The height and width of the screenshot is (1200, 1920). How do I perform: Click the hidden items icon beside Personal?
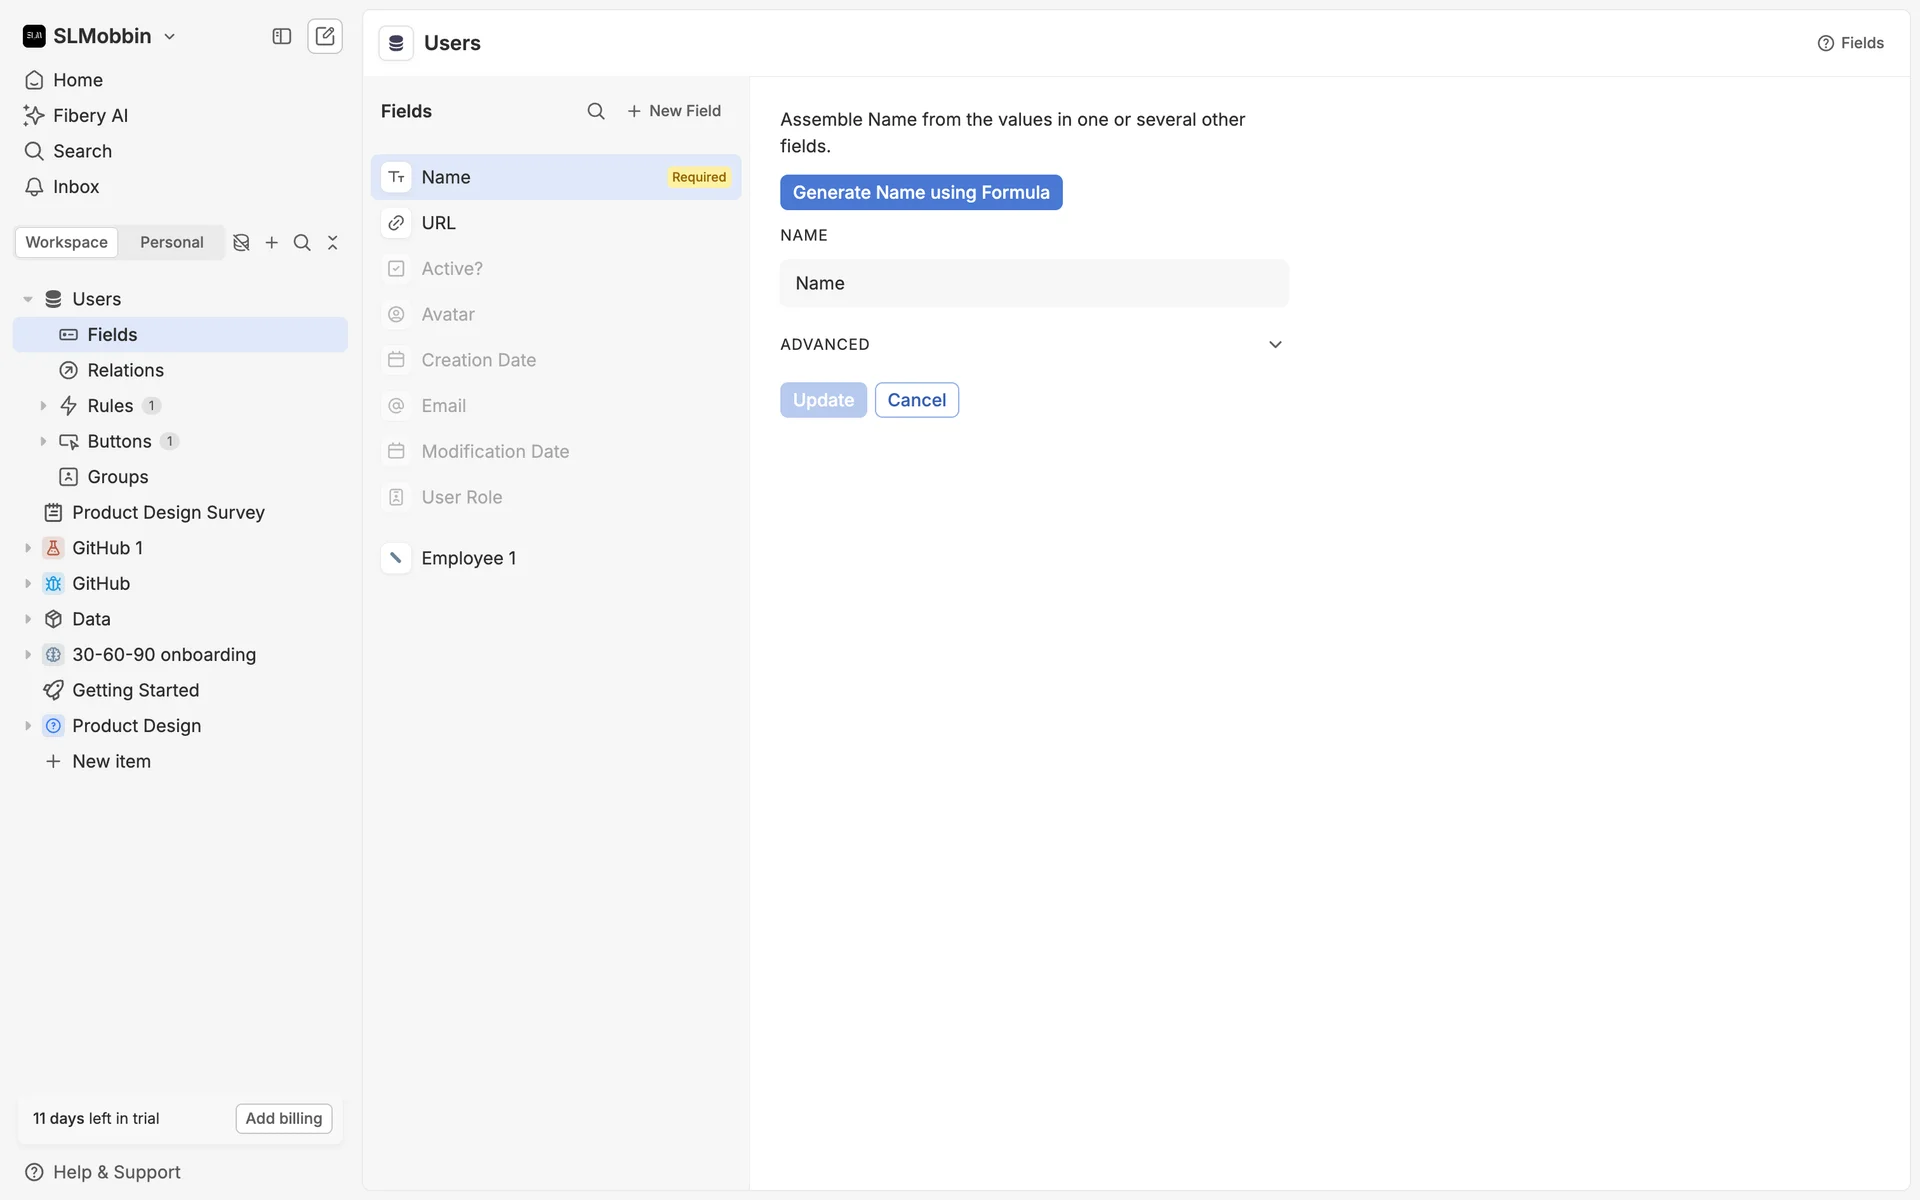pyautogui.click(x=241, y=243)
